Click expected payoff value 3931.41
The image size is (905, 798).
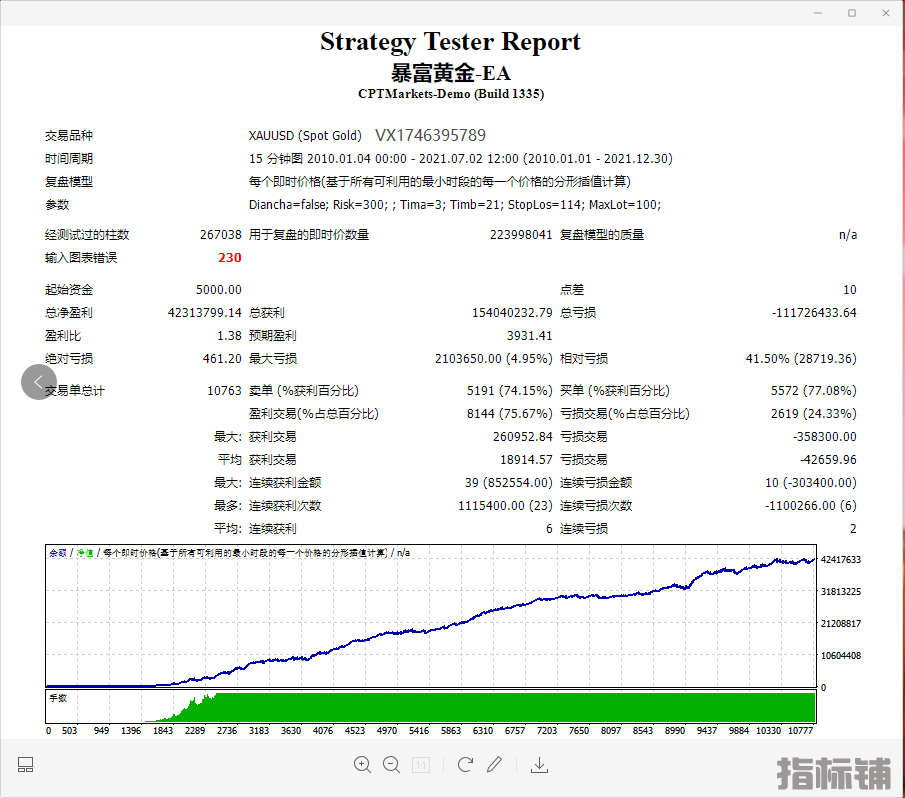pos(529,336)
